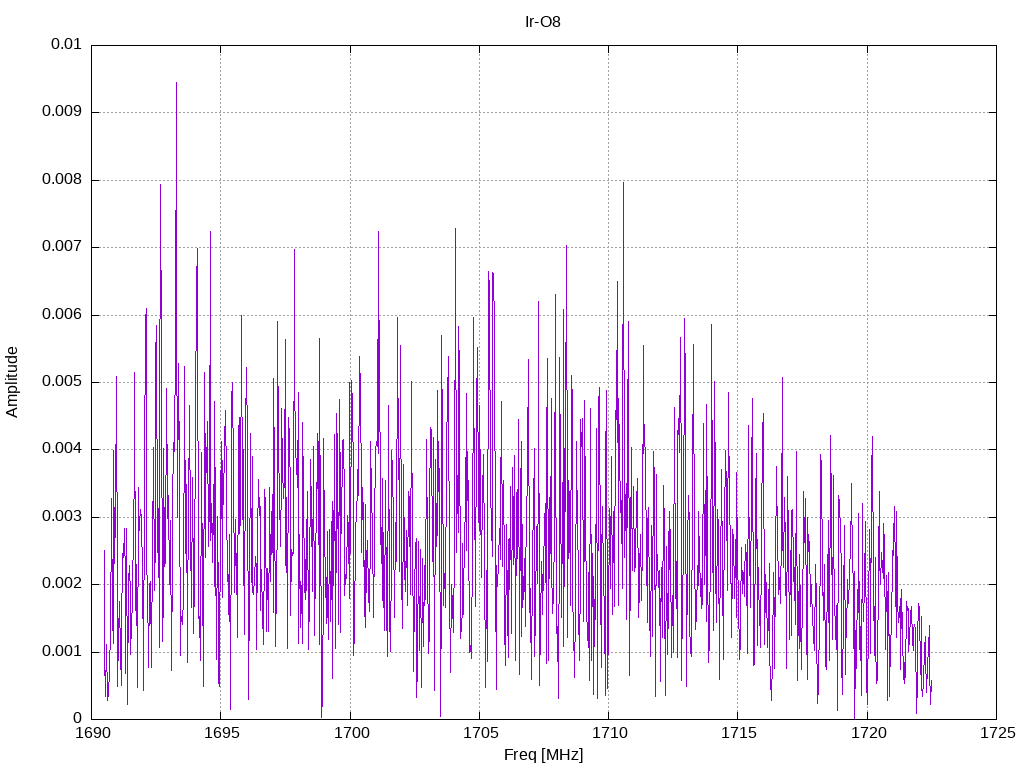Screen dimensions: 1024x768
Task: Click the 1700 x-axis tick label
Action: click(x=351, y=733)
